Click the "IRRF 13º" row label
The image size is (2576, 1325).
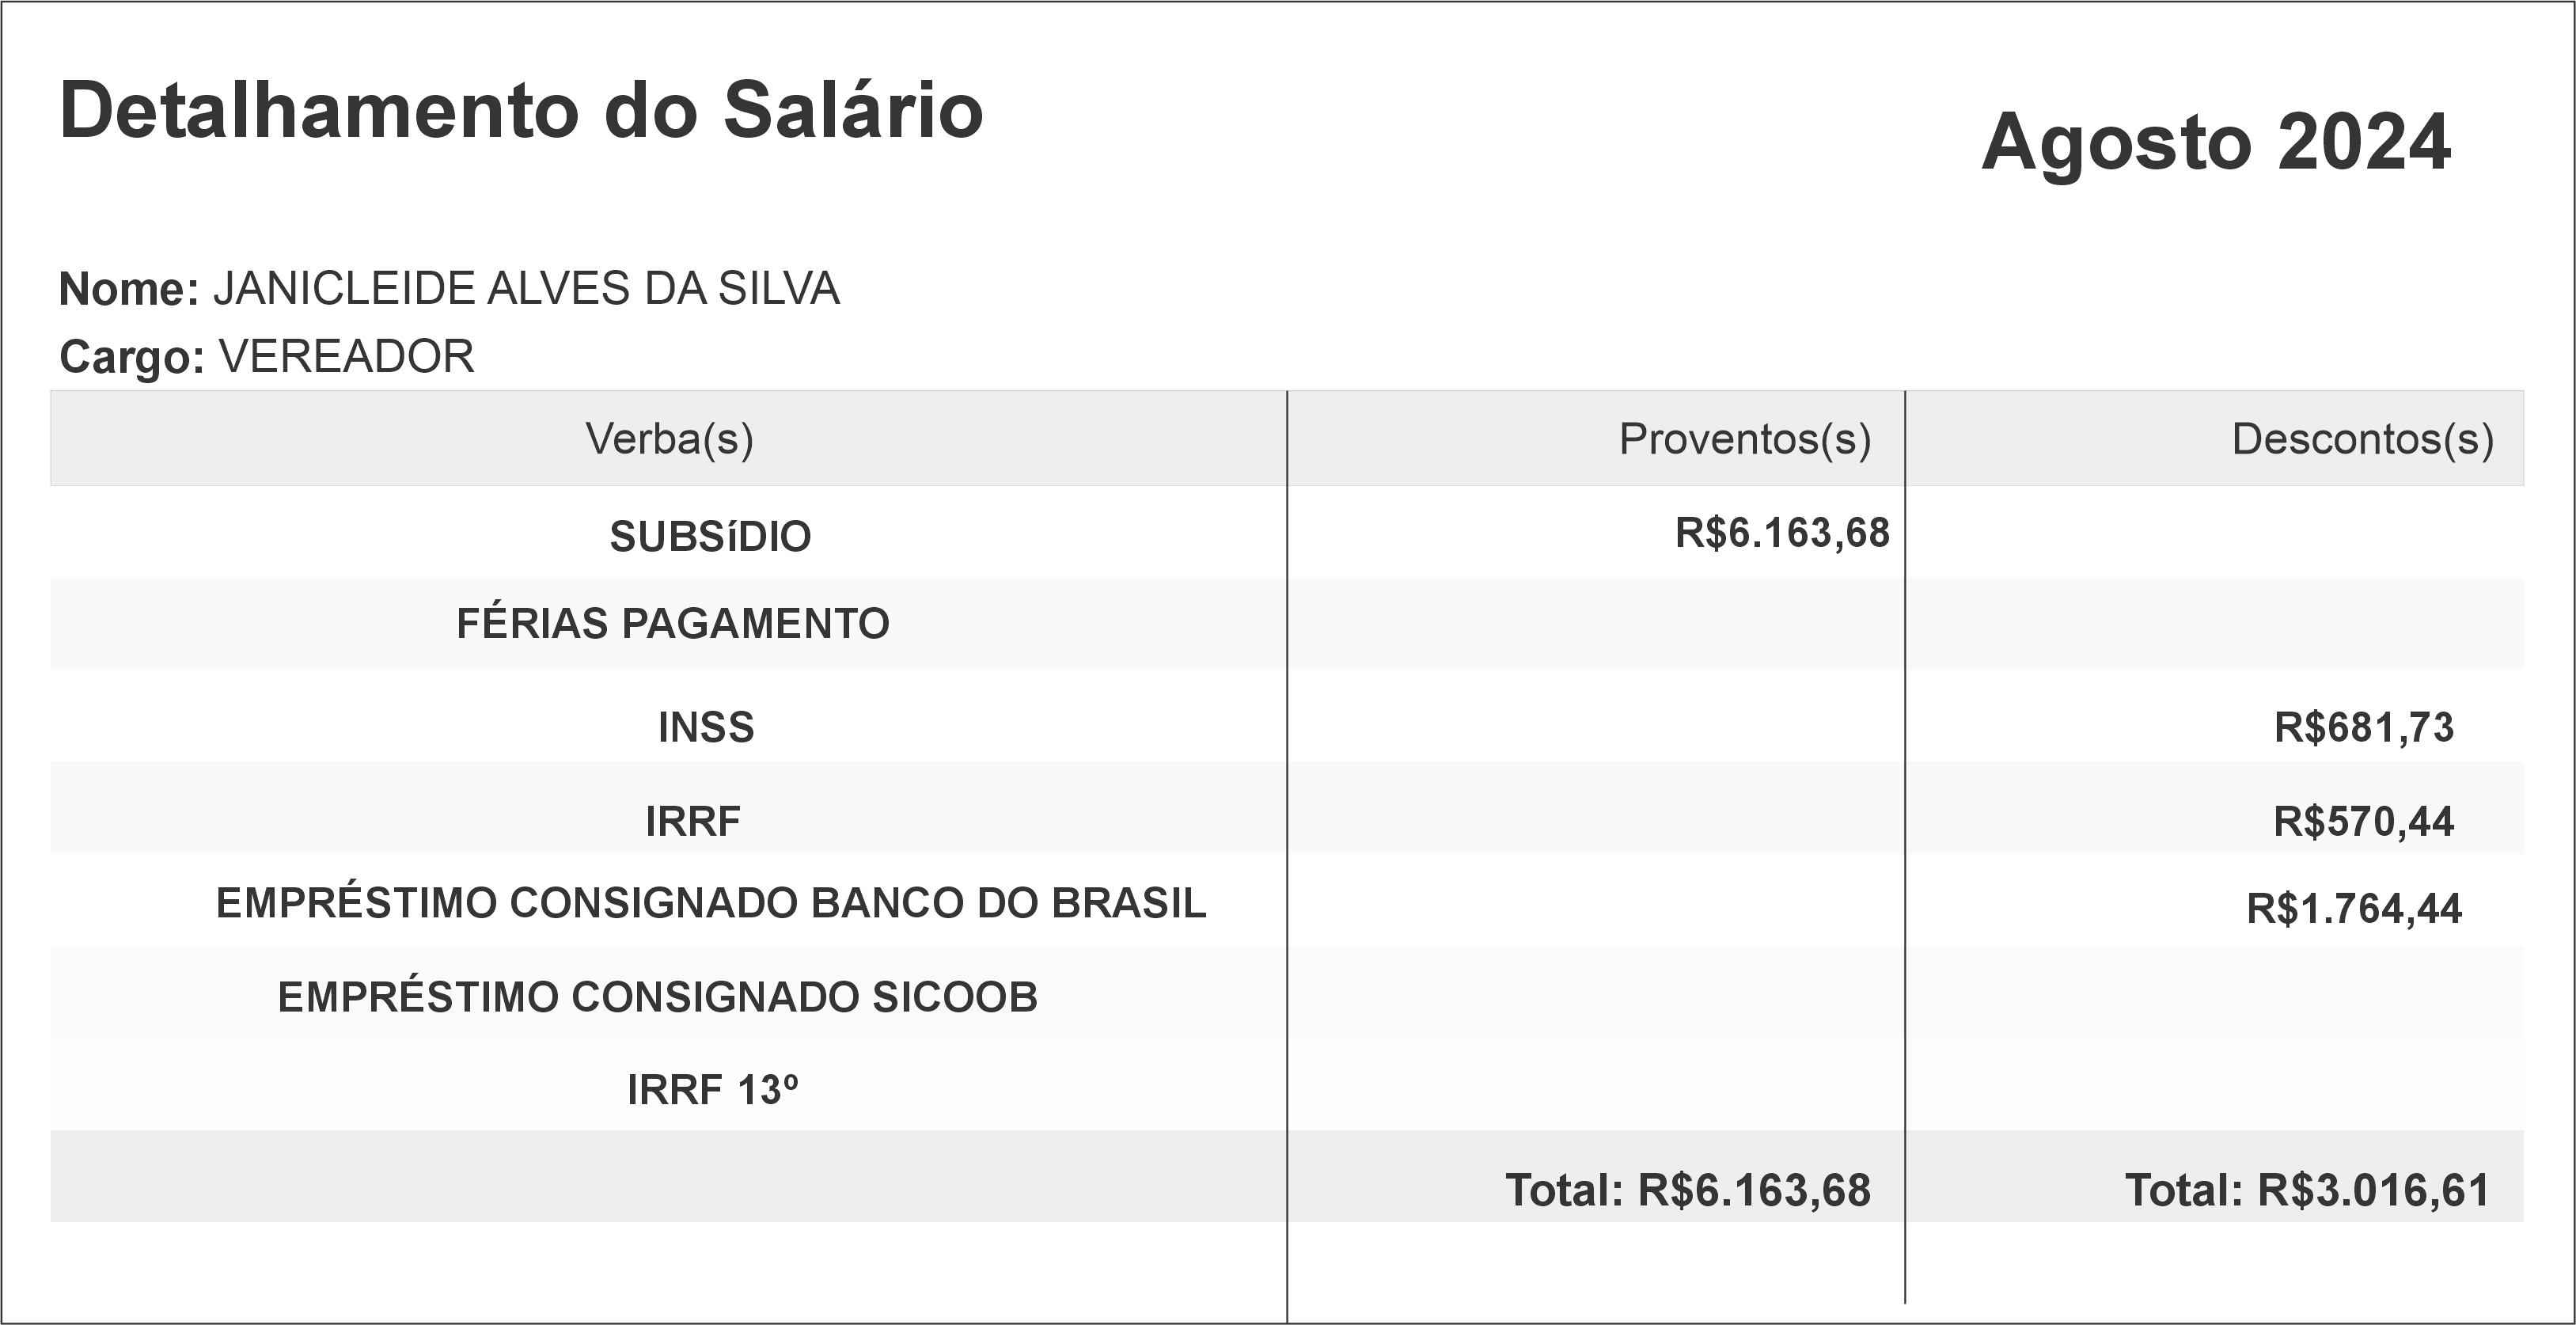click(712, 1091)
